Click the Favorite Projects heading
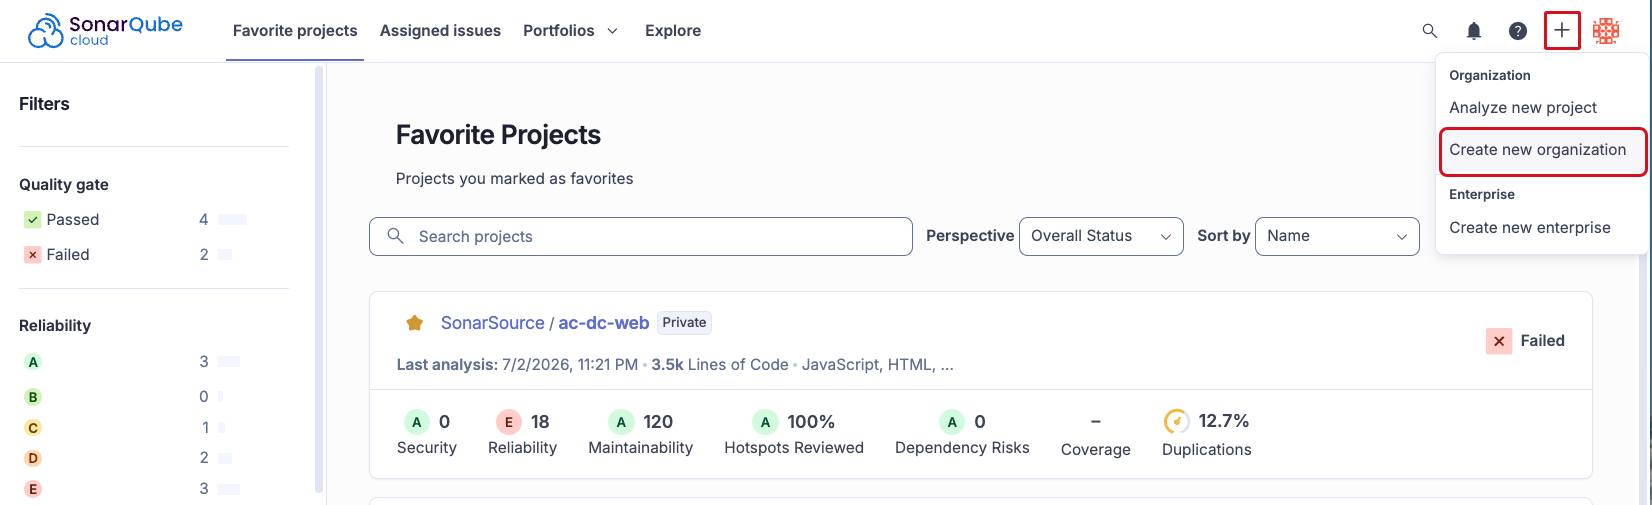The image size is (1652, 505). click(498, 135)
